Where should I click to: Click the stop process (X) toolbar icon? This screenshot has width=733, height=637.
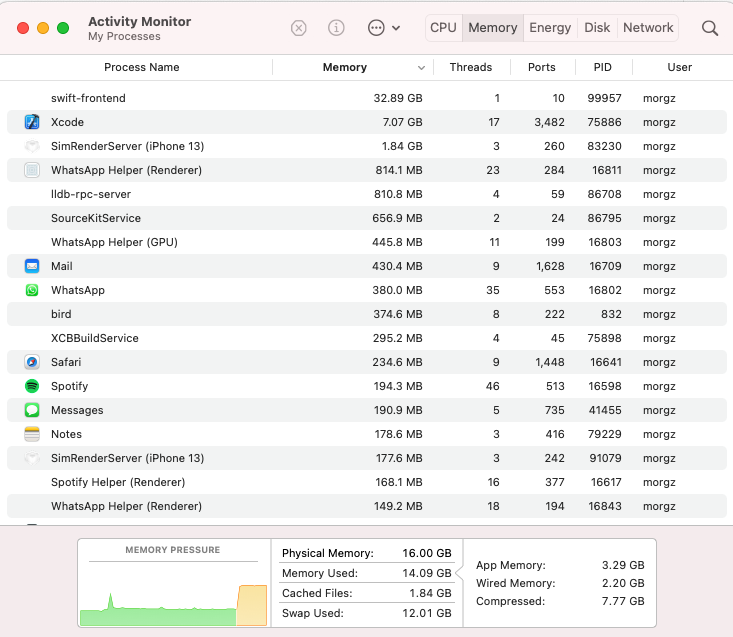[x=298, y=28]
